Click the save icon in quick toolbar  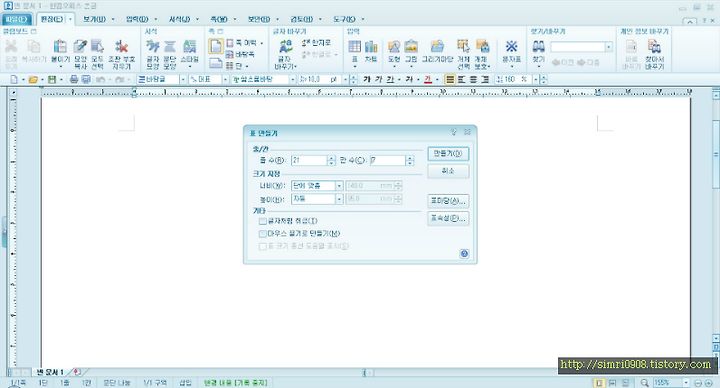click(x=52, y=79)
